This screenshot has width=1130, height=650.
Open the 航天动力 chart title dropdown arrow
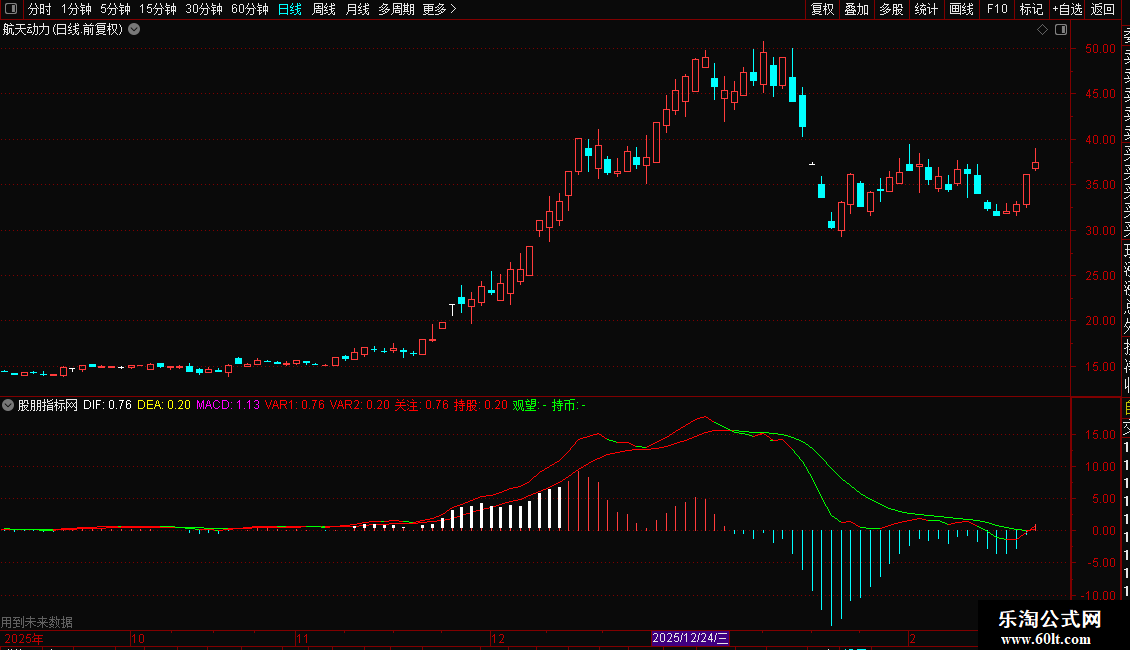pyautogui.click(x=134, y=30)
